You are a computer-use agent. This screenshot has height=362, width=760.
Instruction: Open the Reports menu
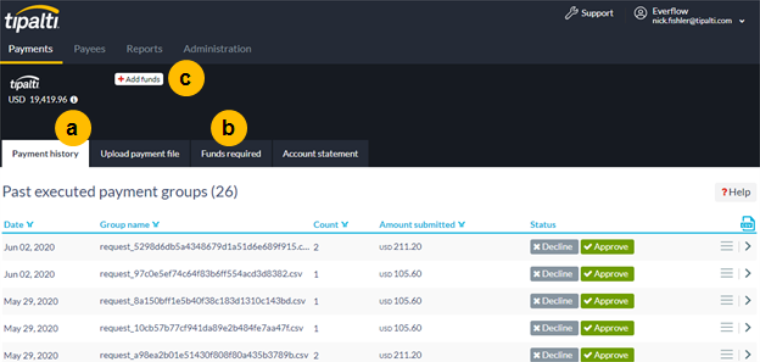click(x=144, y=49)
